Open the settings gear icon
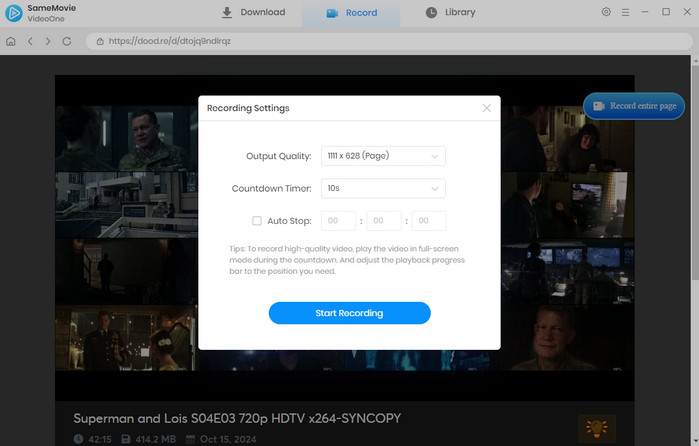The image size is (699, 446). click(x=606, y=12)
